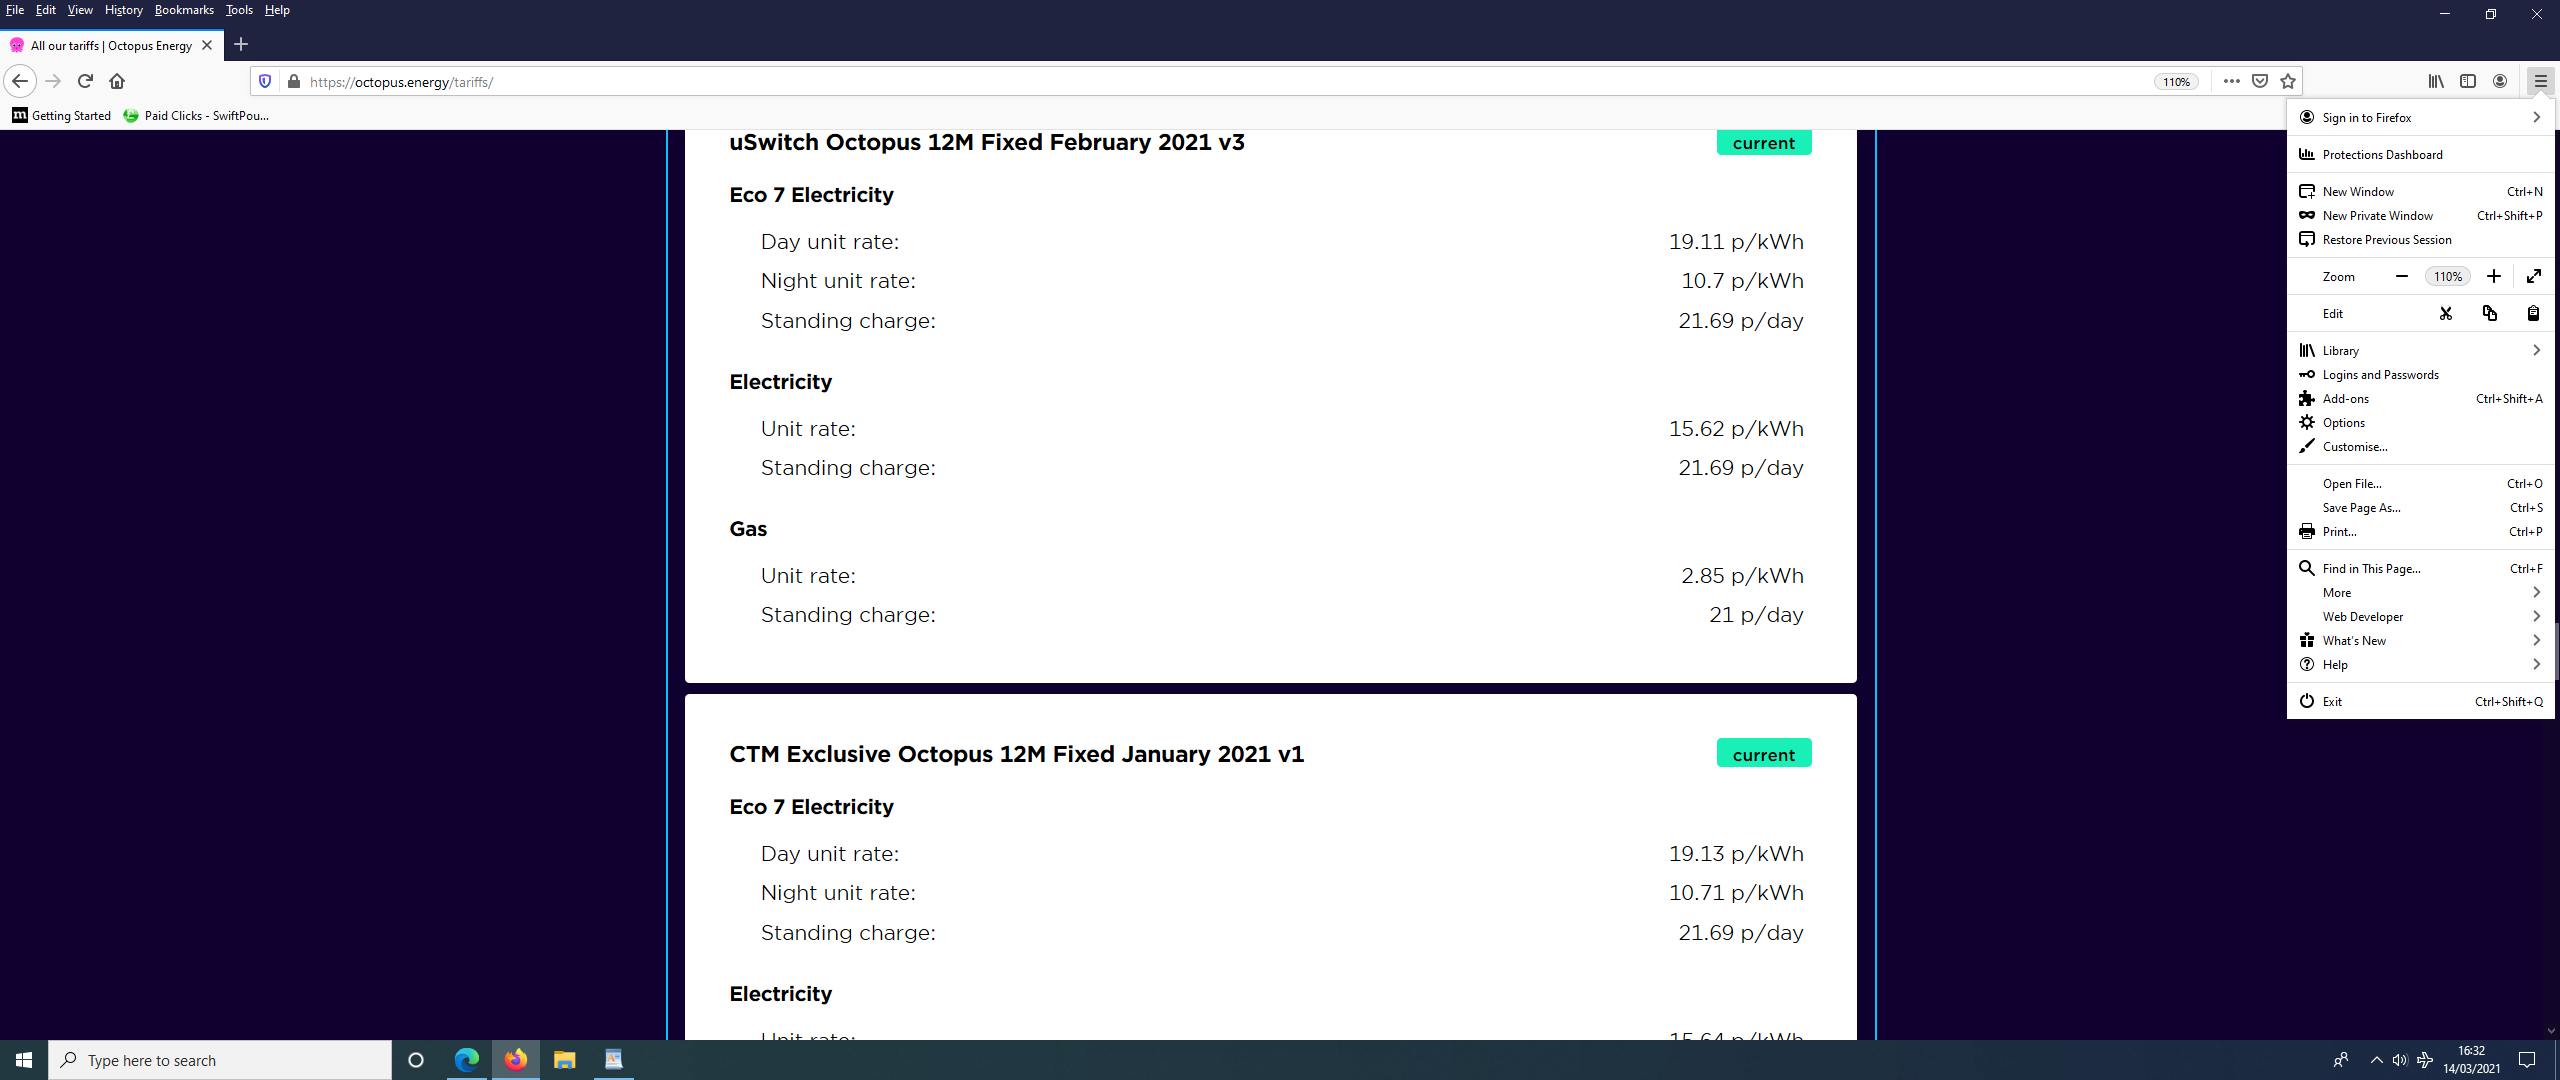Image resolution: width=2560 pixels, height=1080 pixels.
Task: Reset zoom via the 110% menu button
Action: [x=2447, y=277]
